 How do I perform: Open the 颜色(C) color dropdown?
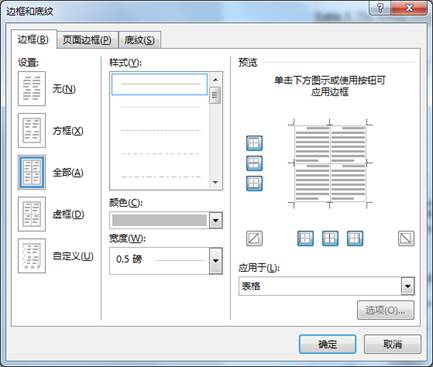coord(216,220)
